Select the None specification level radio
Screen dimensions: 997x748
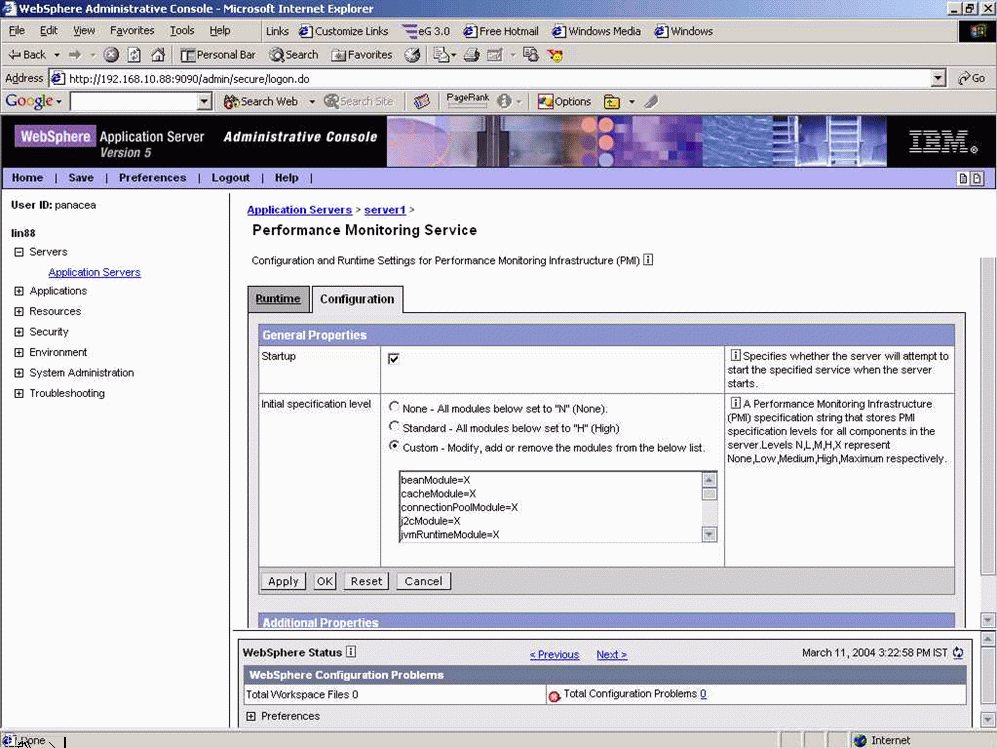coord(394,407)
